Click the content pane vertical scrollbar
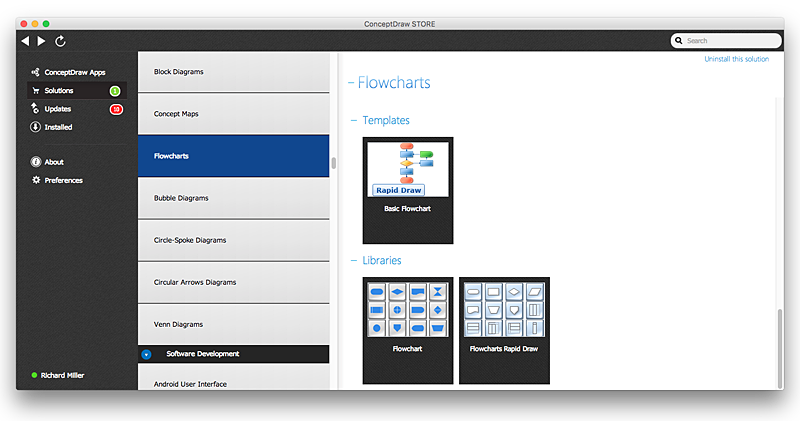This screenshot has height=421, width=800. tap(780, 349)
